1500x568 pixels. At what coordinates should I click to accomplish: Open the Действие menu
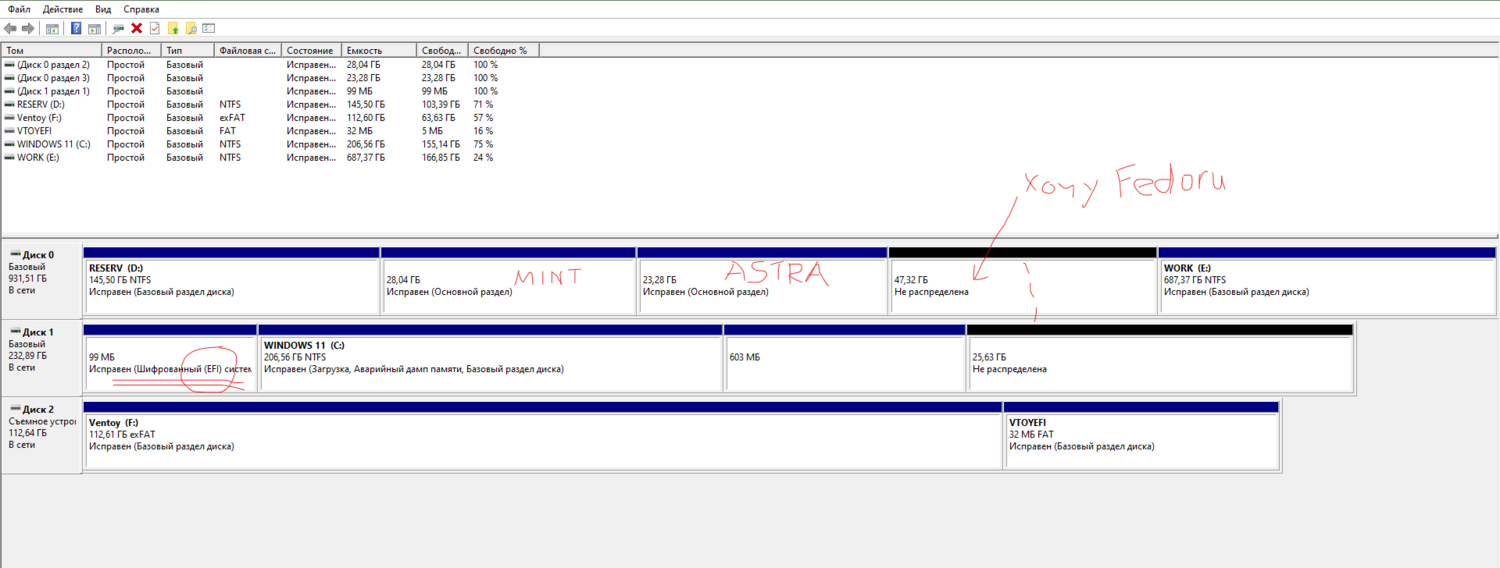[x=62, y=8]
